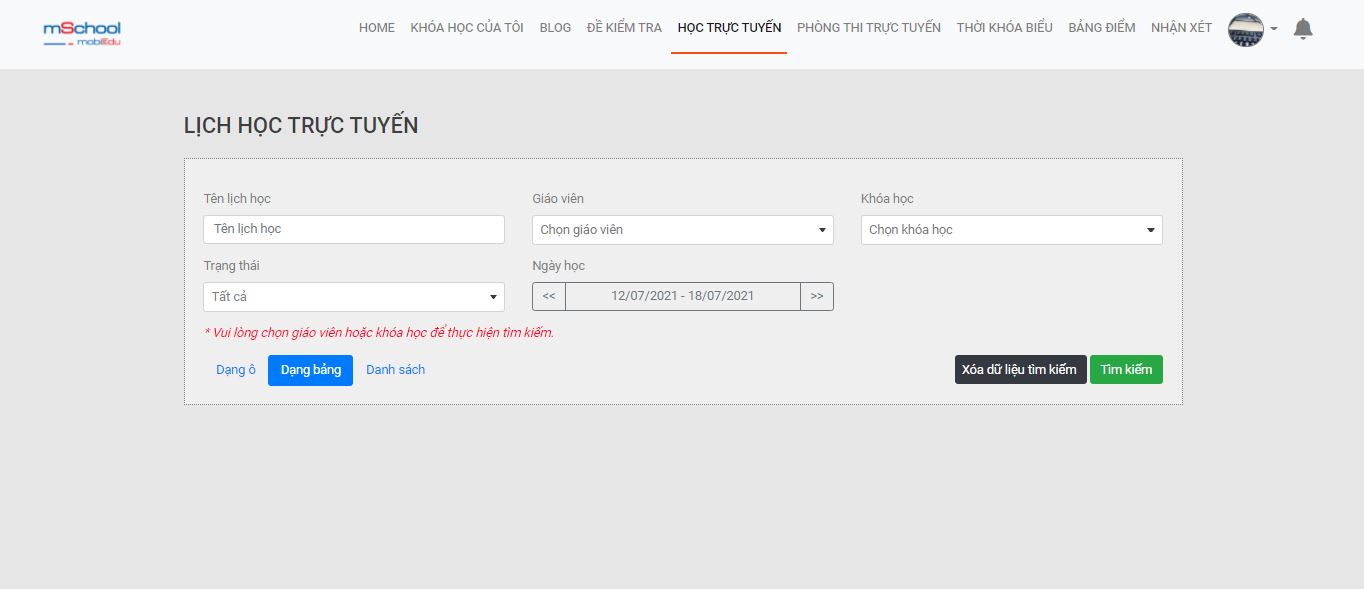Expand the user profile dropdown caret
The height and width of the screenshot is (589, 1364).
coord(1274,29)
